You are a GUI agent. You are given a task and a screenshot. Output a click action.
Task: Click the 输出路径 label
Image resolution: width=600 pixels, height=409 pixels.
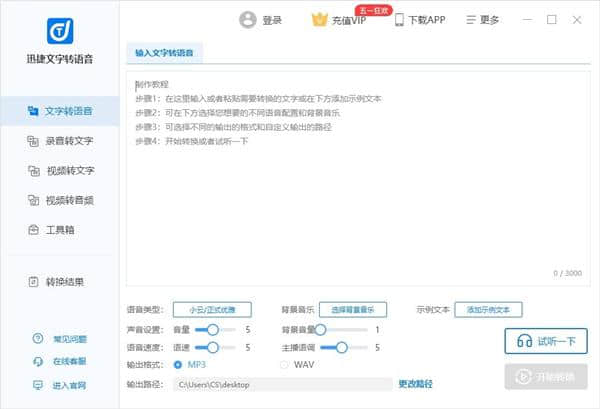[x=145, y=384]
